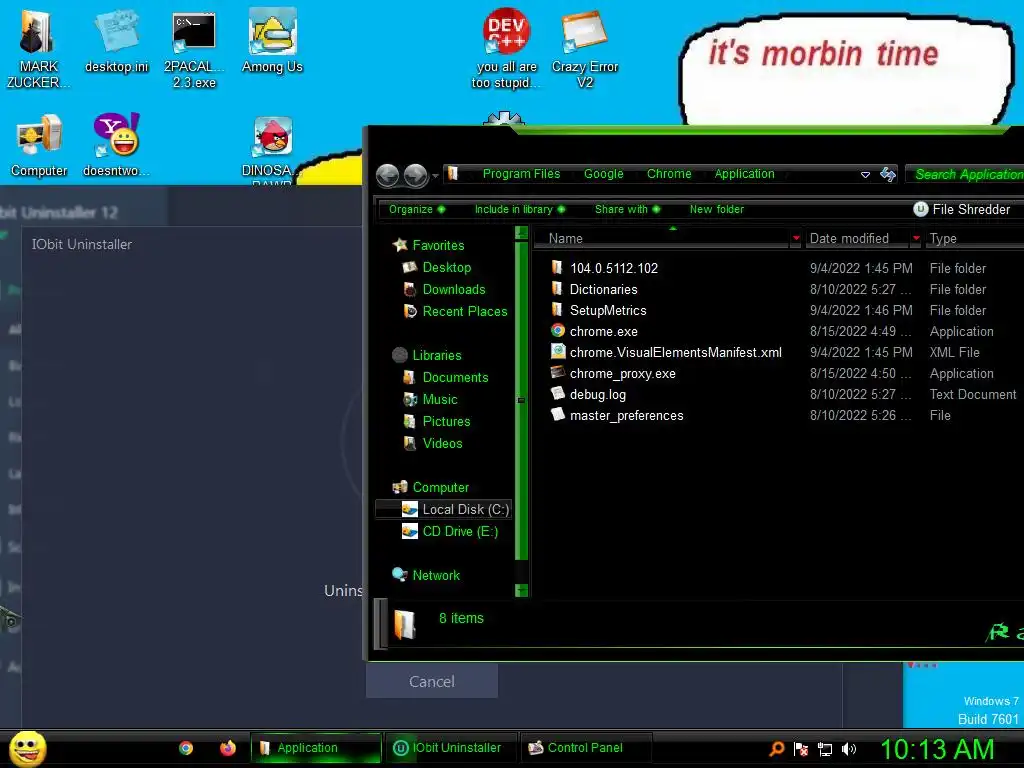Click Chrome in address breadcrumb

coord(669,174)
